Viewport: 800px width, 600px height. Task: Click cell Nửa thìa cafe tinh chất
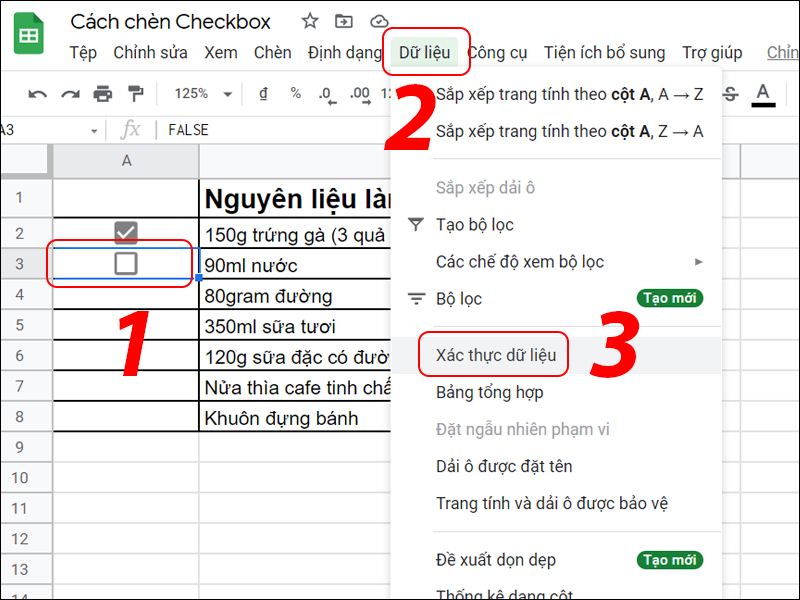click(295, 386)
